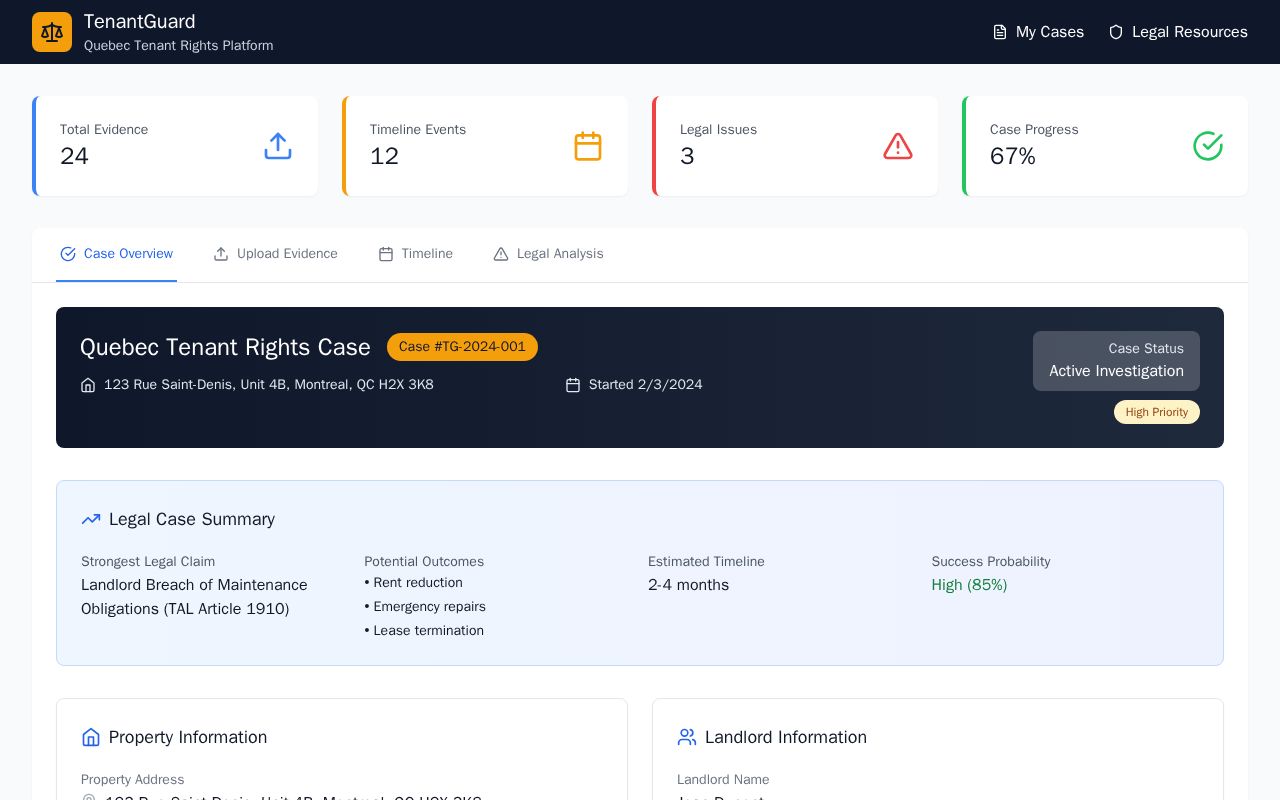Screen dimensions: 1280x800
Task: Open Legal Resources in the header
Action: [1178, 32]
